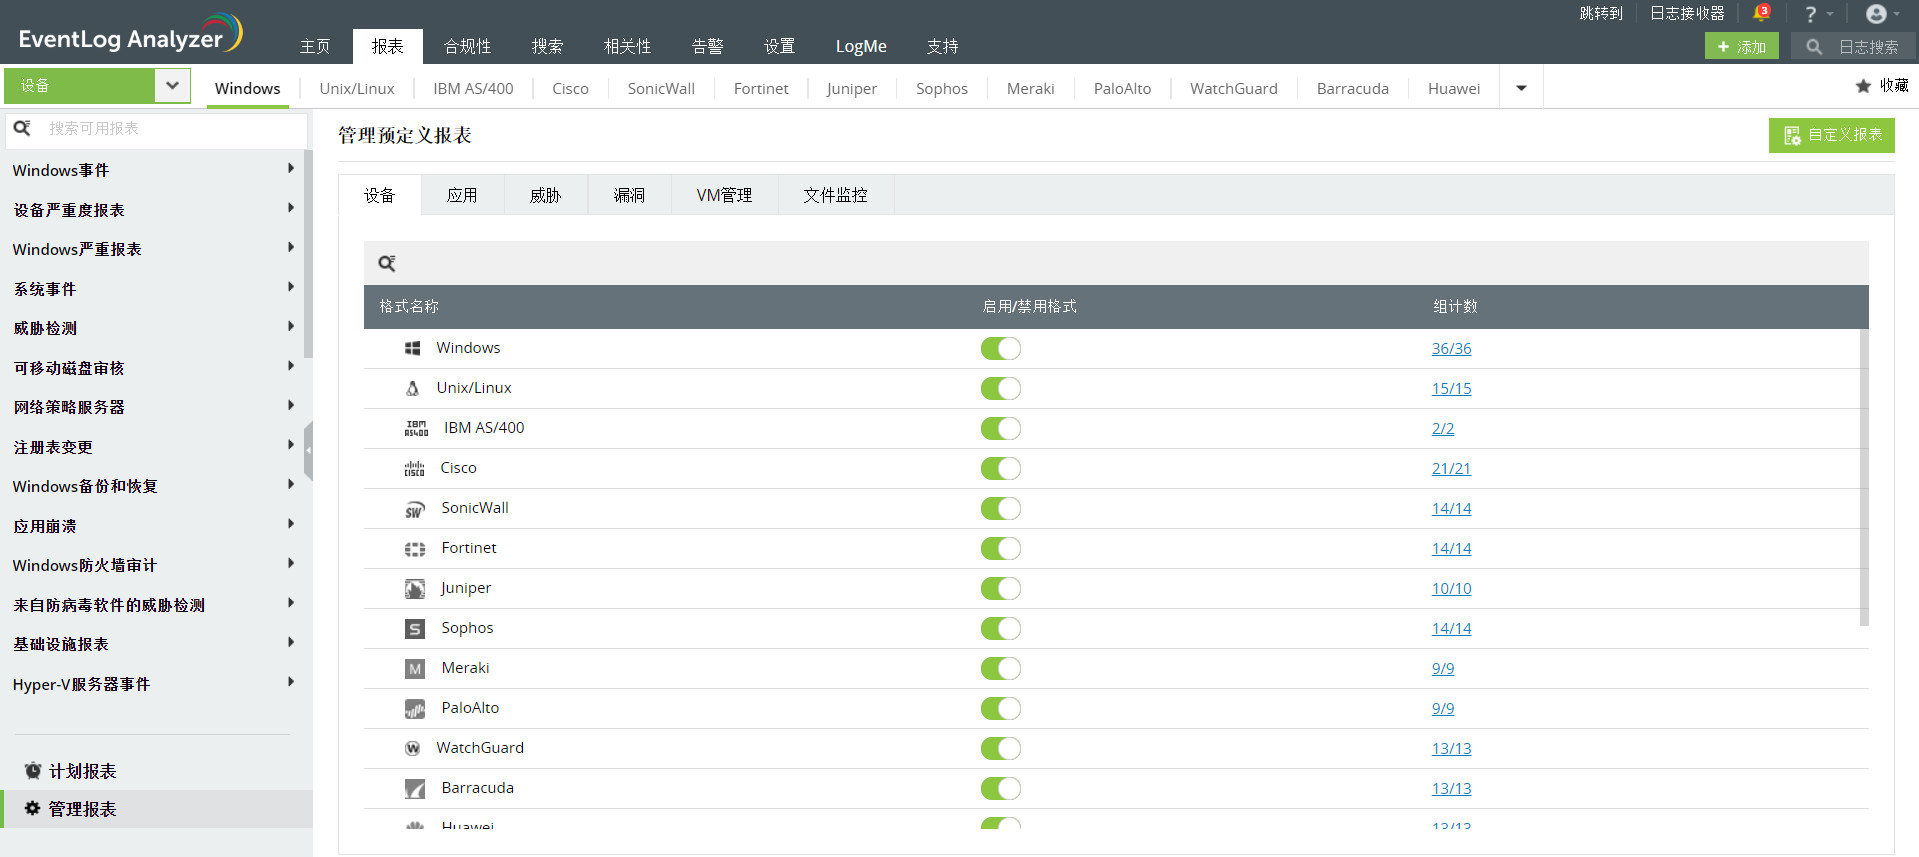Toggle the IBM AS/400 format switch
The width and height of the screenshot is (1919, 857).
pyautogui.click(x=1001, y=428)
